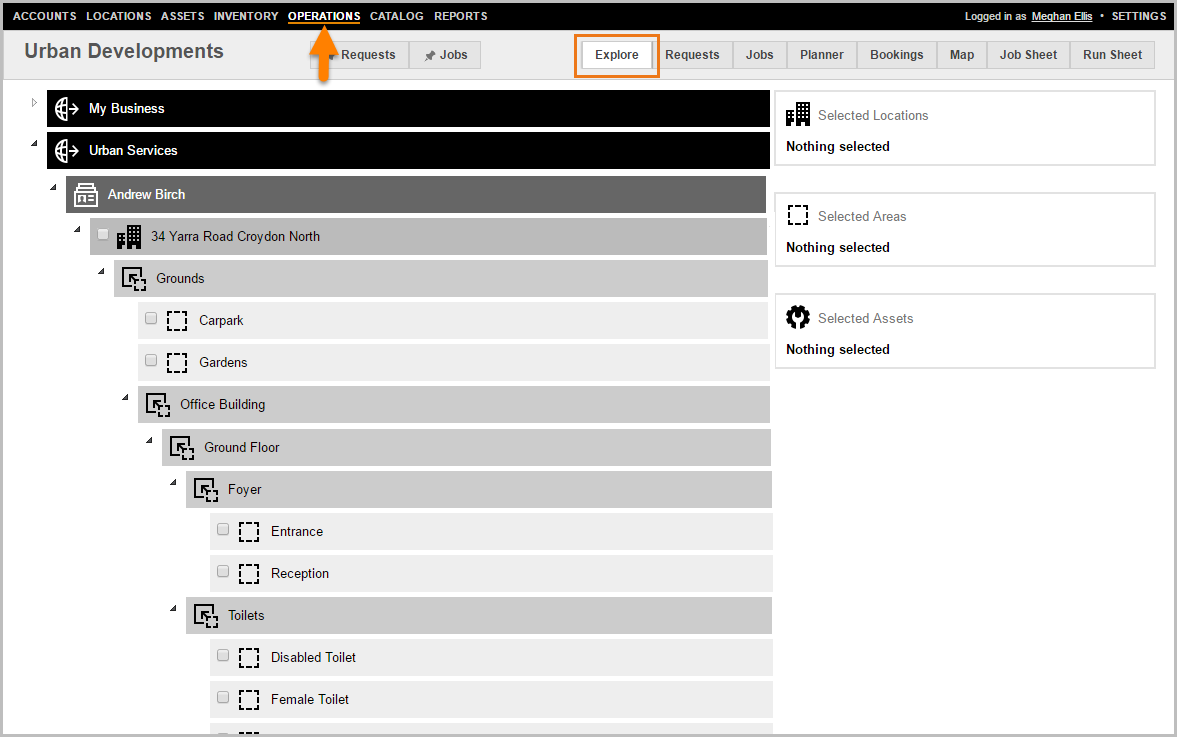
Task: Click the globe icon beside My Business
Action: tap(67, 109)
